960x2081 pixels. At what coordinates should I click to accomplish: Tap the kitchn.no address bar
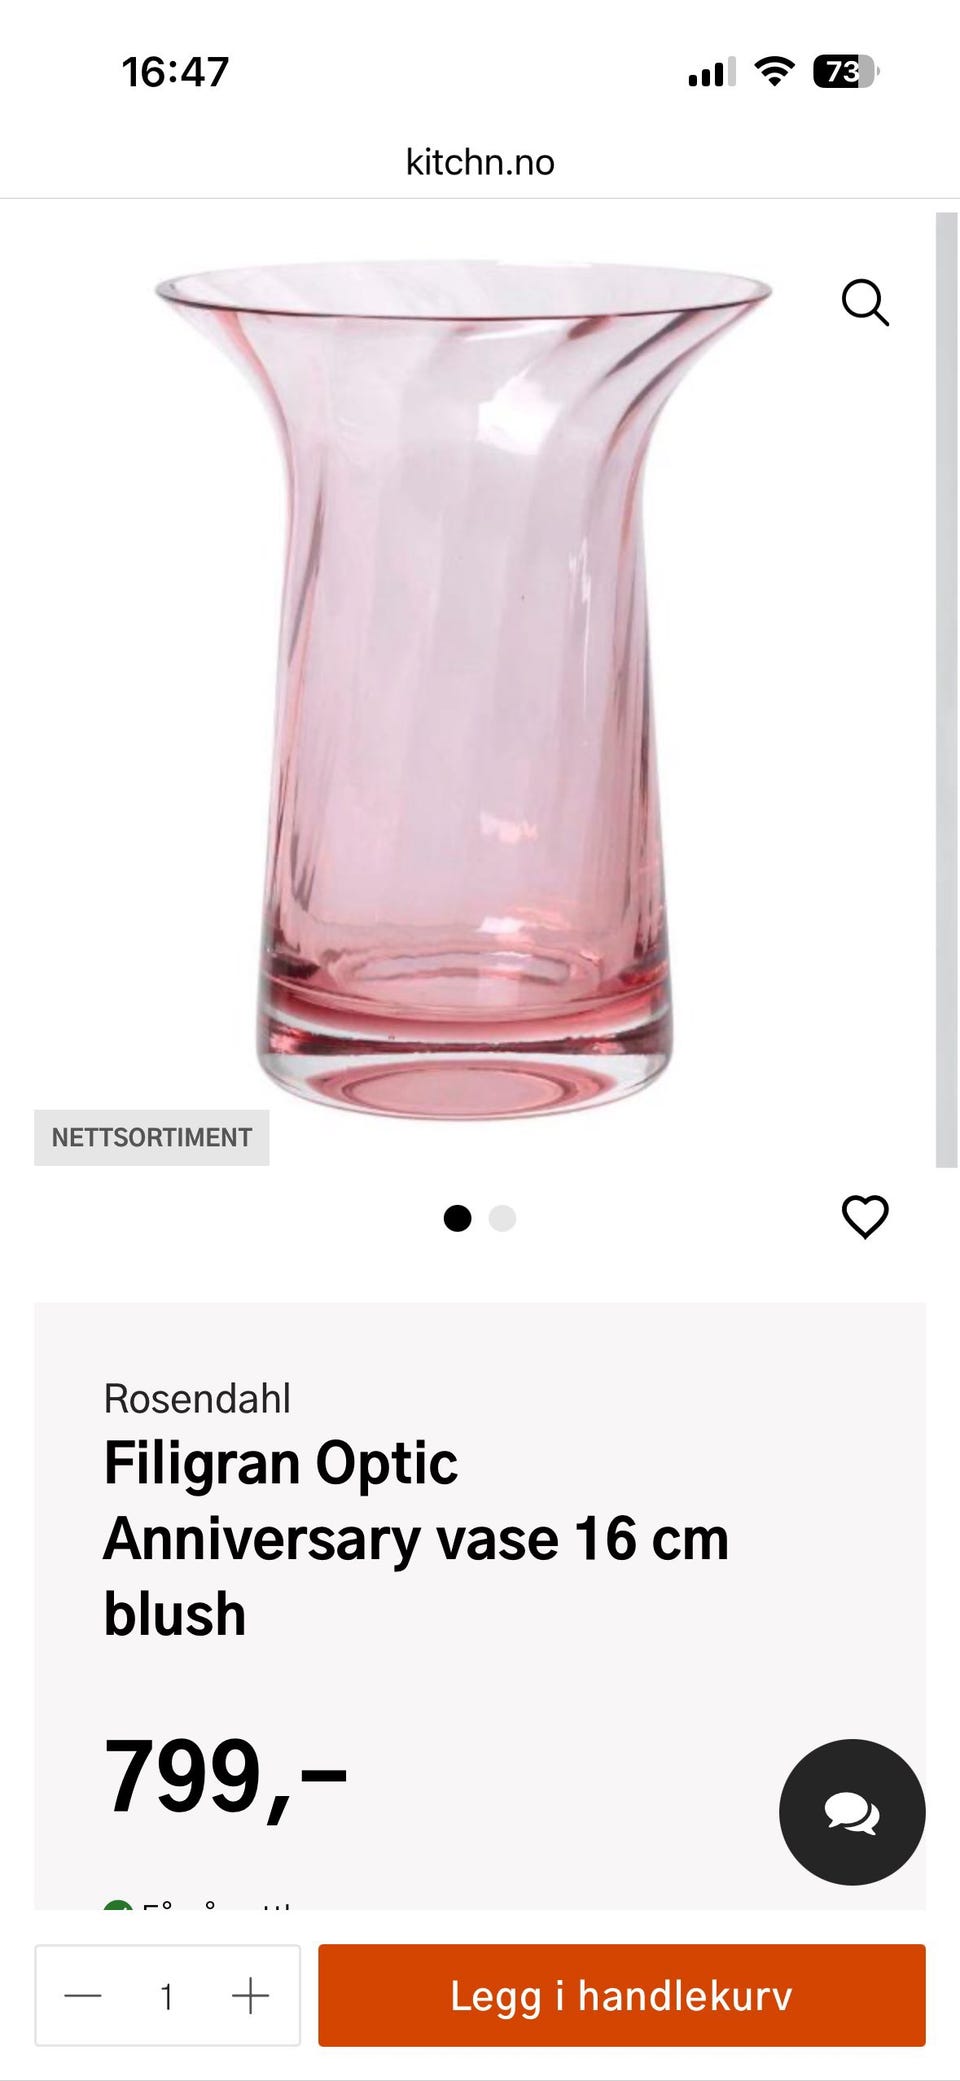click(x=480, y=162)
